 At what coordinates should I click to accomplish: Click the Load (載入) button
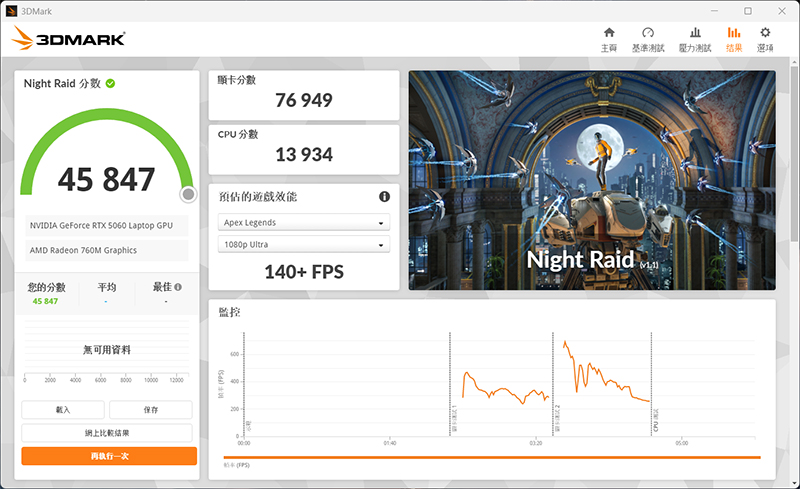63,409
